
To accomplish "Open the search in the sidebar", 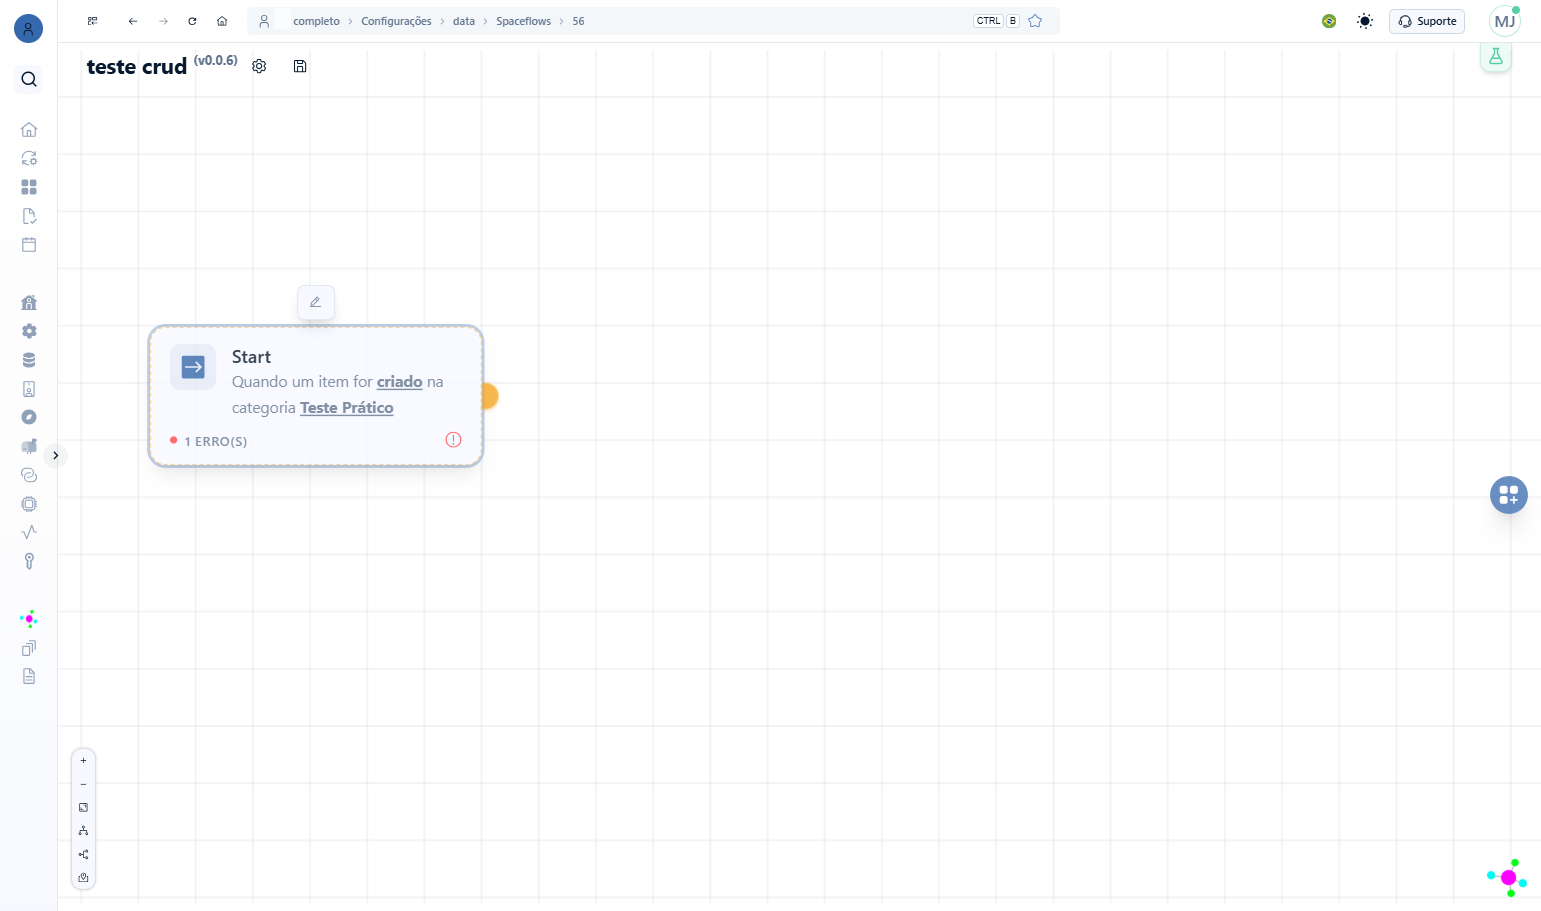I will click(x=29, y=79).
